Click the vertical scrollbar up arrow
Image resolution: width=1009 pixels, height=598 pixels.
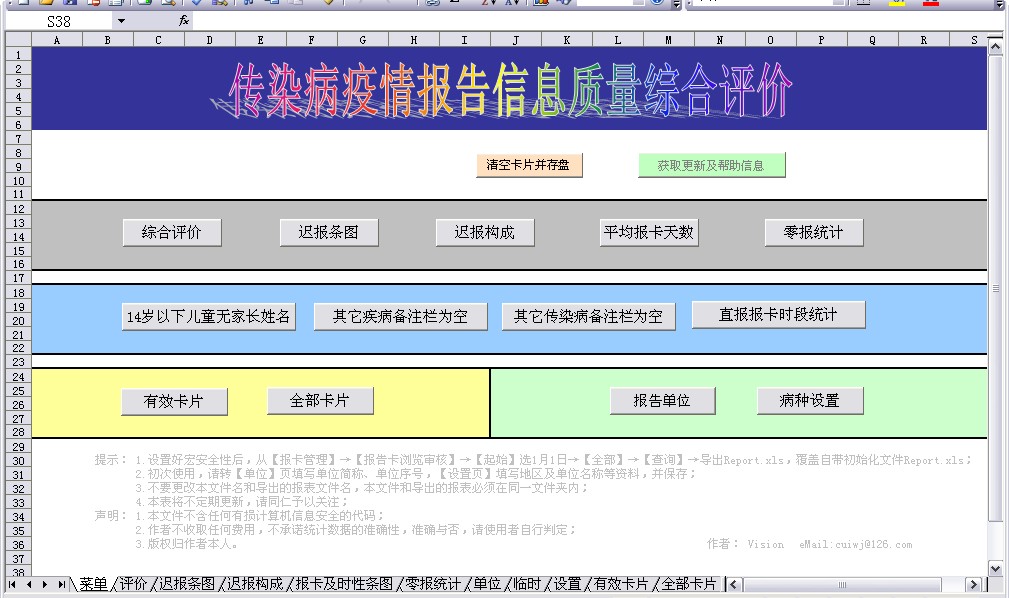pyautogui.click(x=995, y=46)
